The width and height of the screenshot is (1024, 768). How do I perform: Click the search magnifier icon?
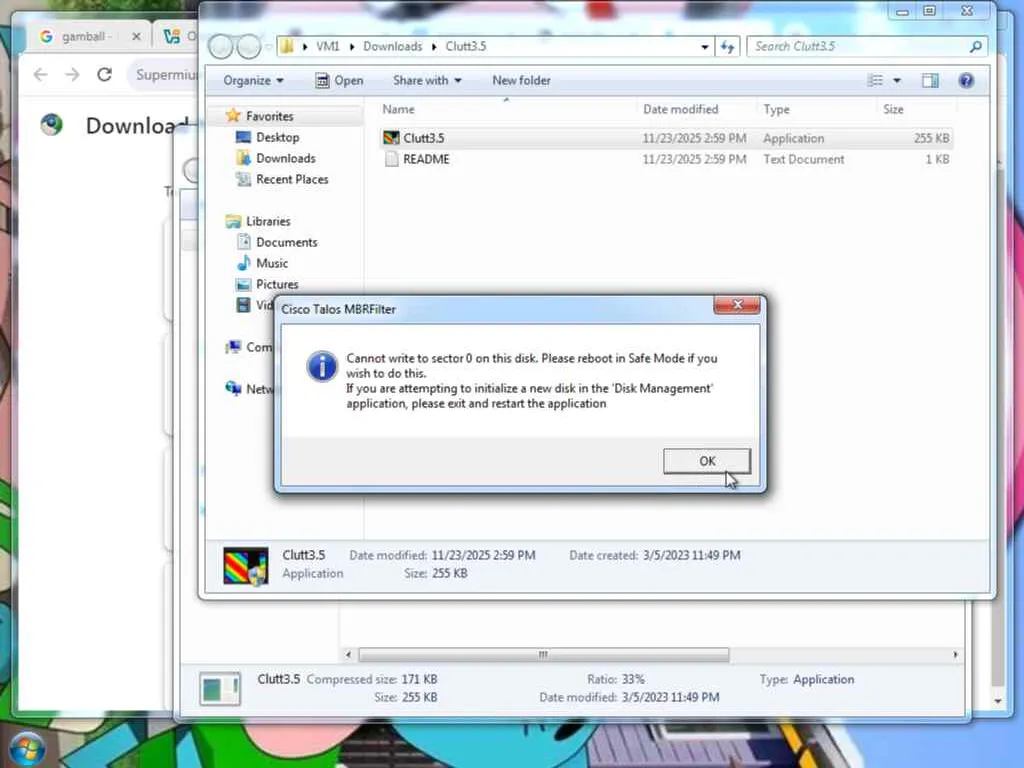(976, 46)
